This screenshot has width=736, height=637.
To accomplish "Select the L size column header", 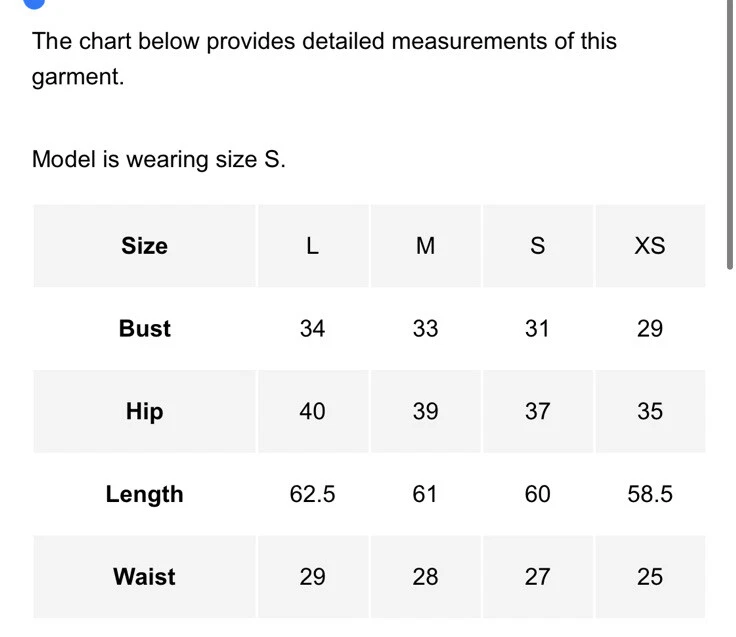I will (x=312, y=246).
